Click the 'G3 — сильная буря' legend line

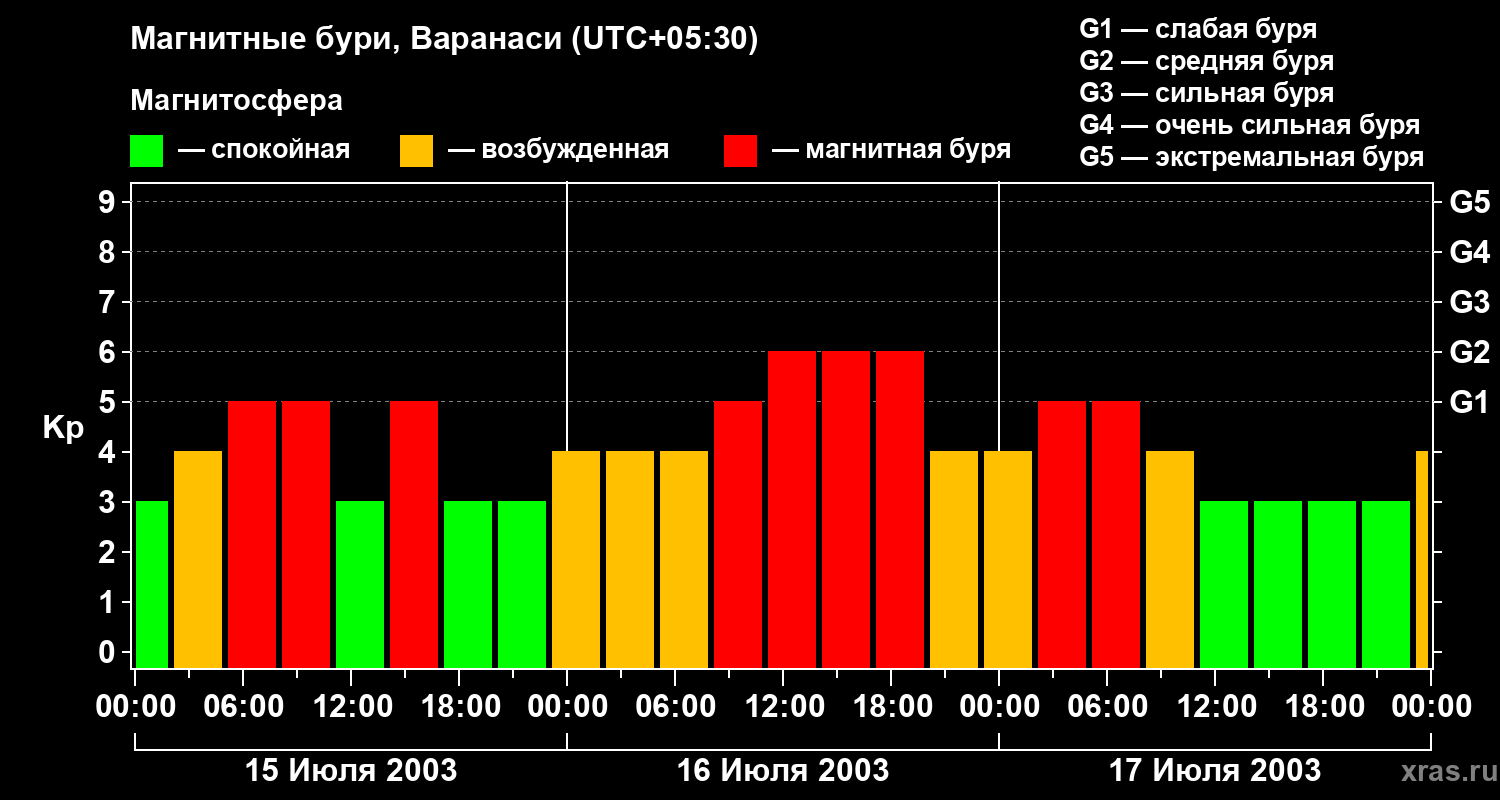1206,93
